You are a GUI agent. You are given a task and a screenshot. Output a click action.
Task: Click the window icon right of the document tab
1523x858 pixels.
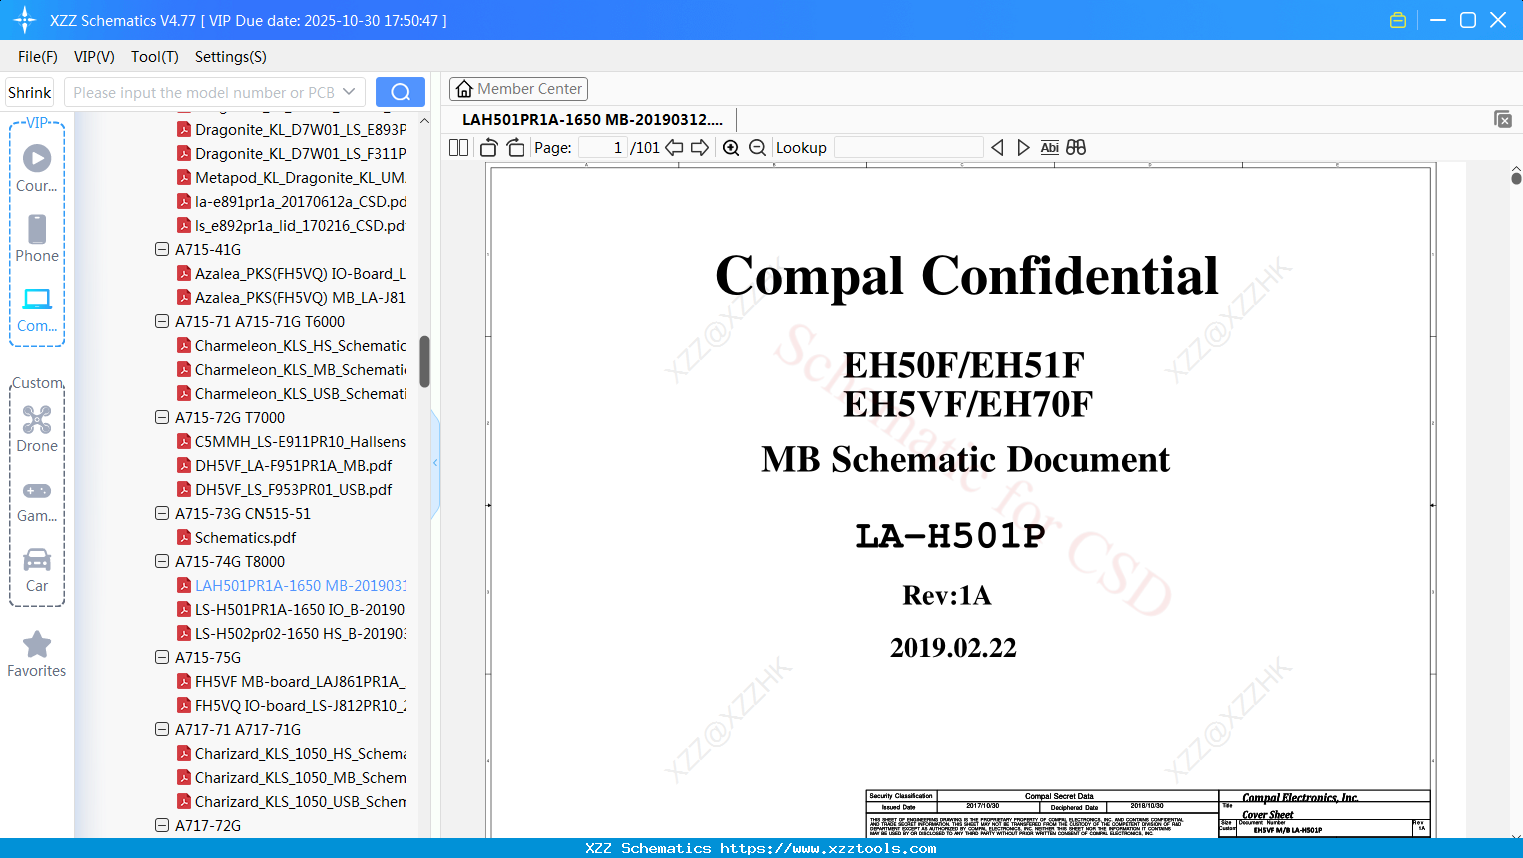pos(1503,119)
